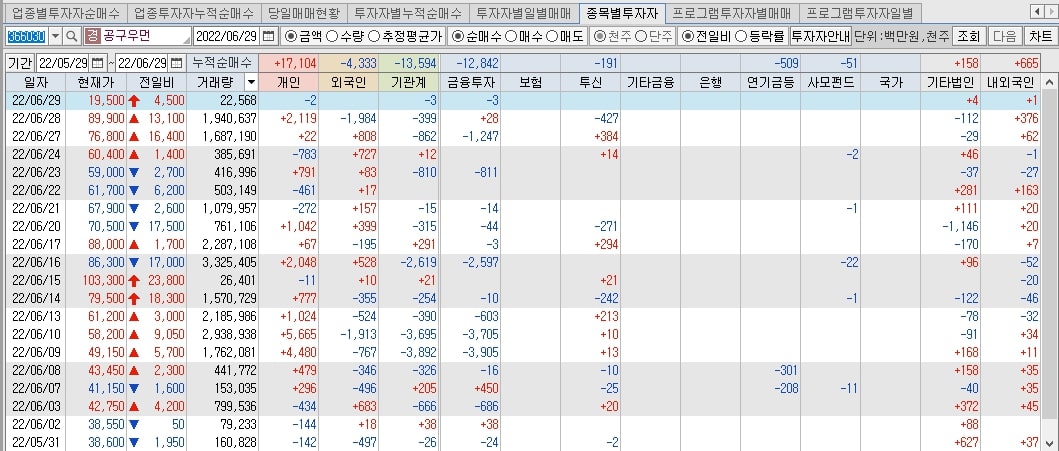Click 현재가 column header
Screen dimensions: 1059x451
[96, 83]
